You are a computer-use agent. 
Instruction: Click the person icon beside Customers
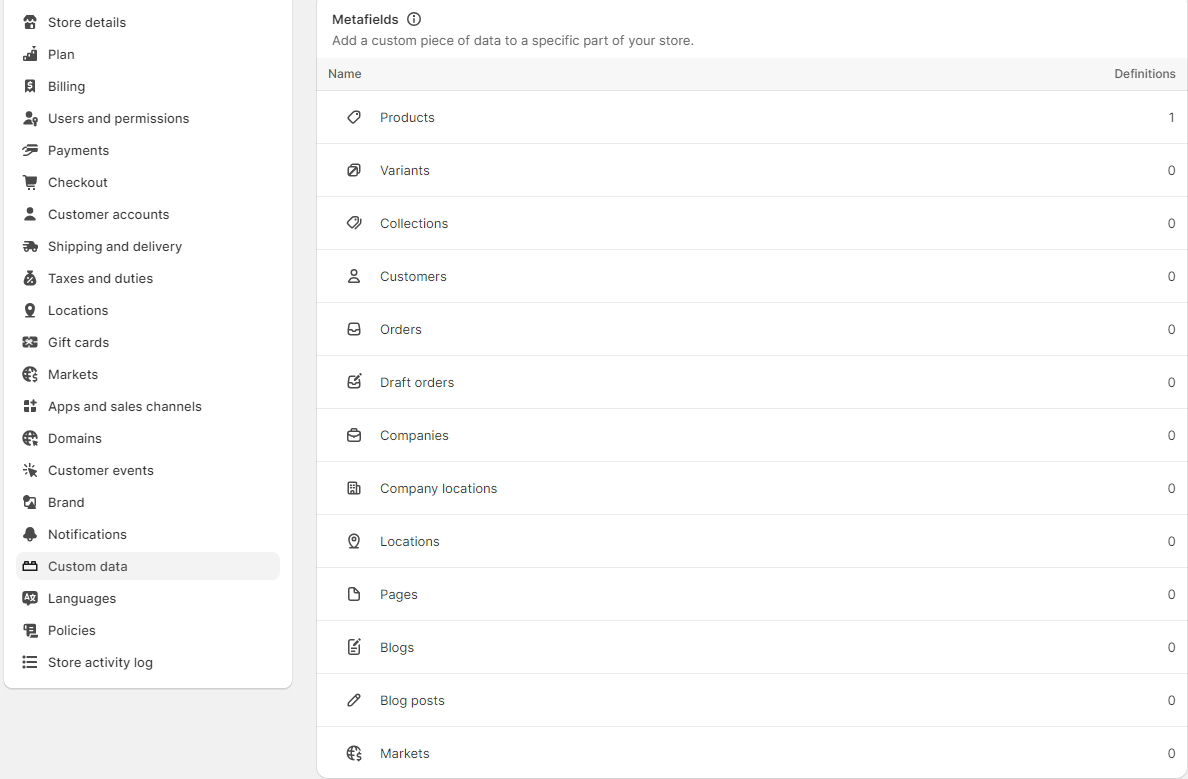tap(354, 276)
